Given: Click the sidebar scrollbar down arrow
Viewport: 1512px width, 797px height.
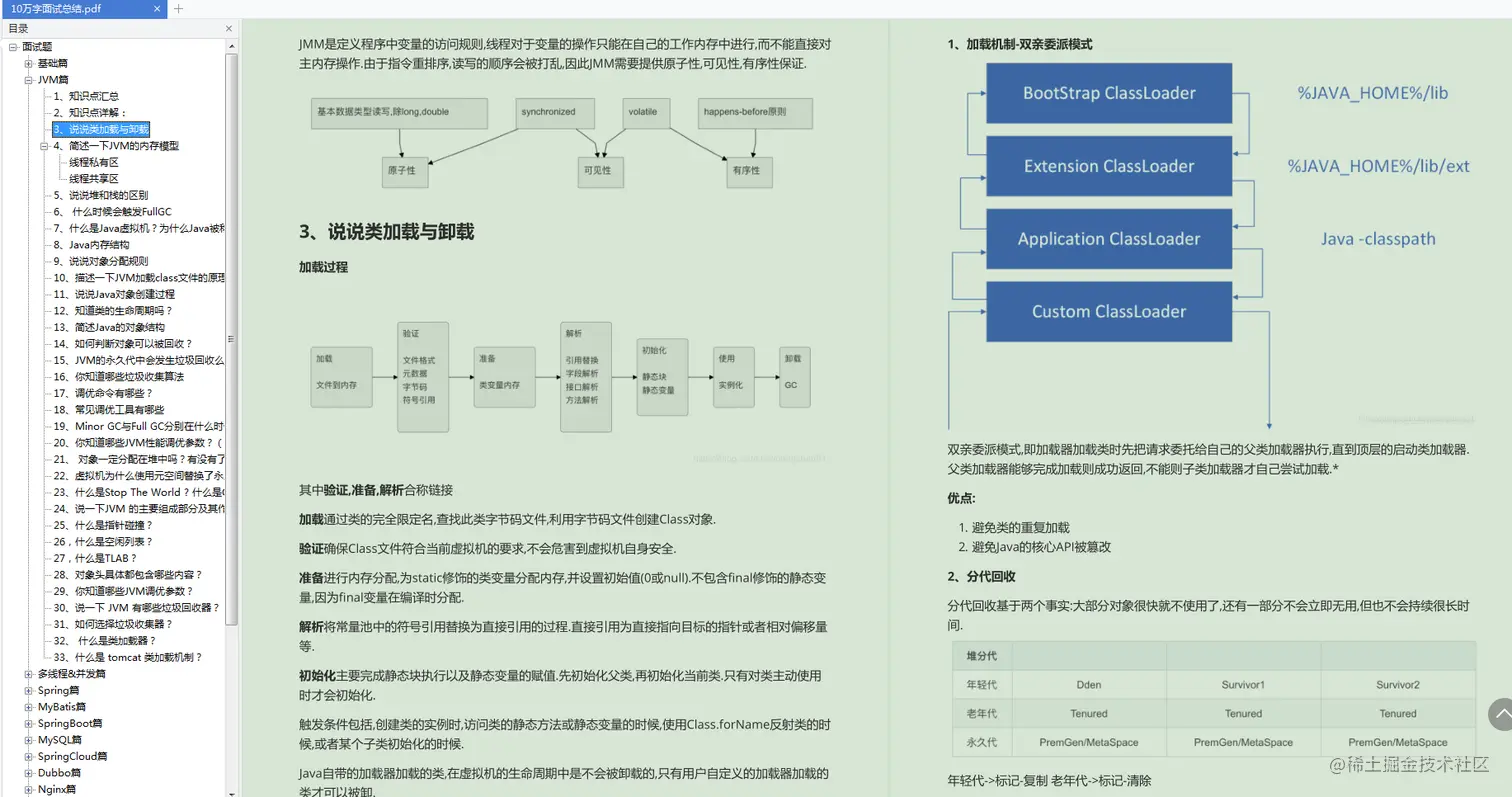Looking at the screenshot, I should click(232, 791).
